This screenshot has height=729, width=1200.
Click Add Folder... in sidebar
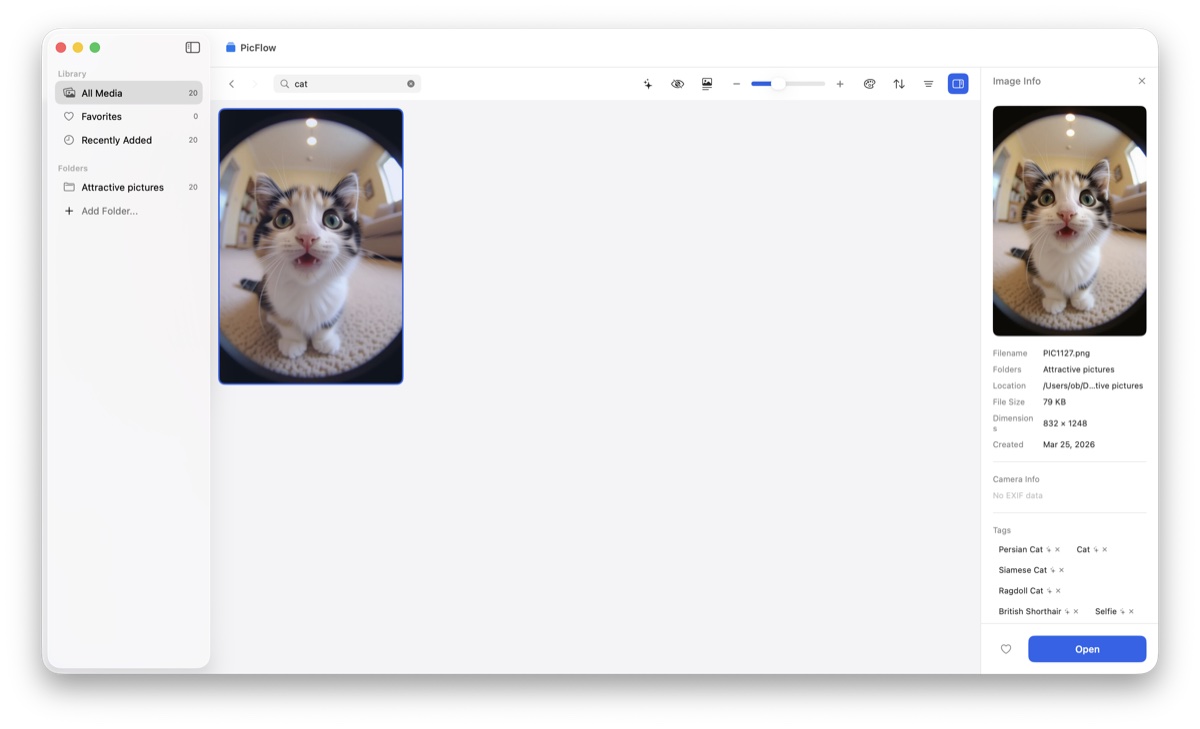pos(110,211)
